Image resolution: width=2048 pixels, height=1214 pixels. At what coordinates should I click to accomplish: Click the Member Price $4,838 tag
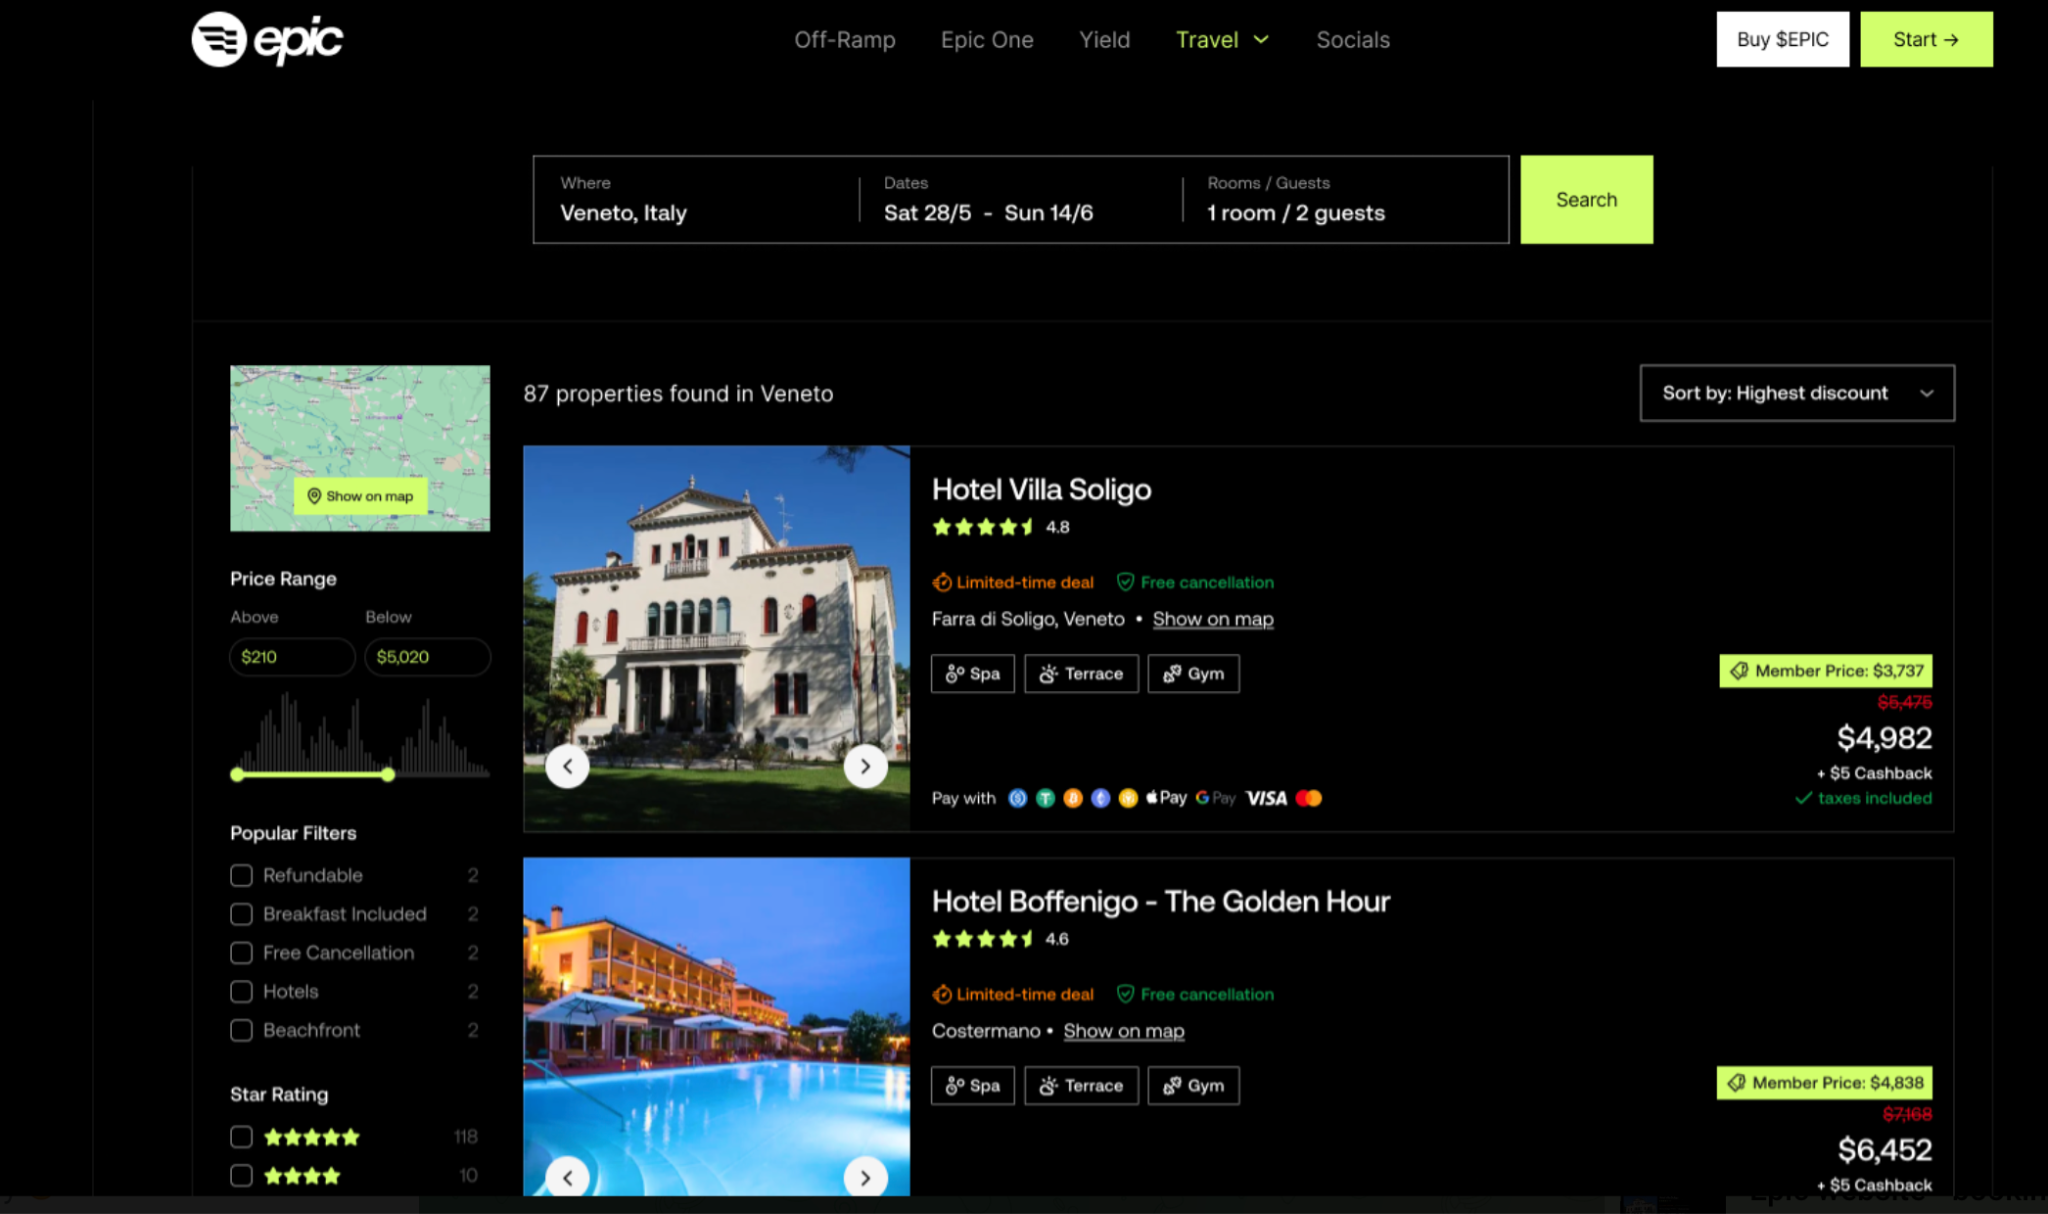pyautogui.click(x=1825, y=1083)
